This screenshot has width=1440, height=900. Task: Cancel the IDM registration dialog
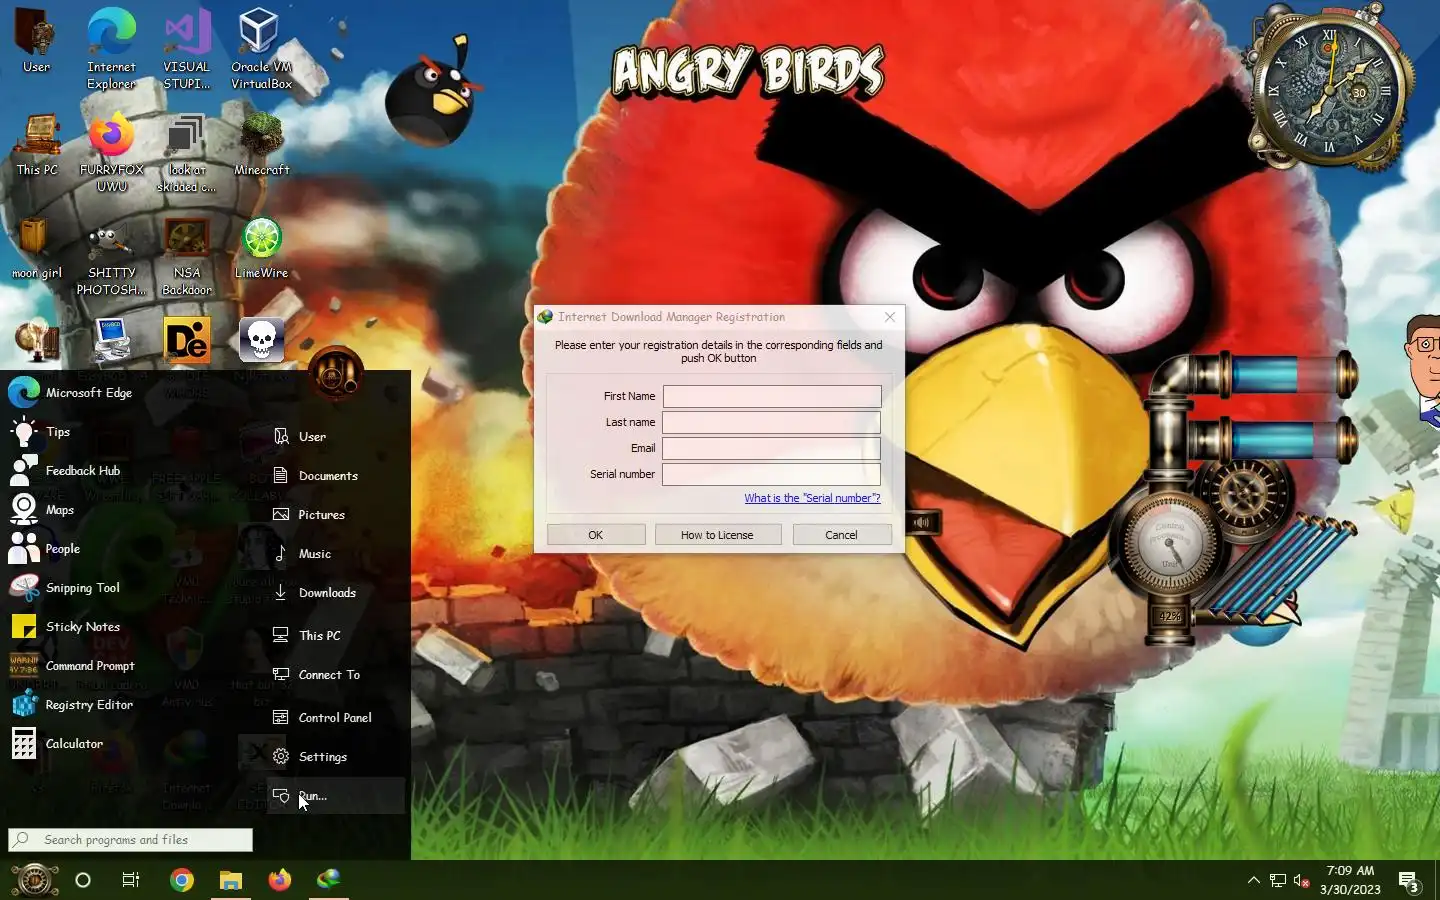pyautogui.click(x=841, y=535)
